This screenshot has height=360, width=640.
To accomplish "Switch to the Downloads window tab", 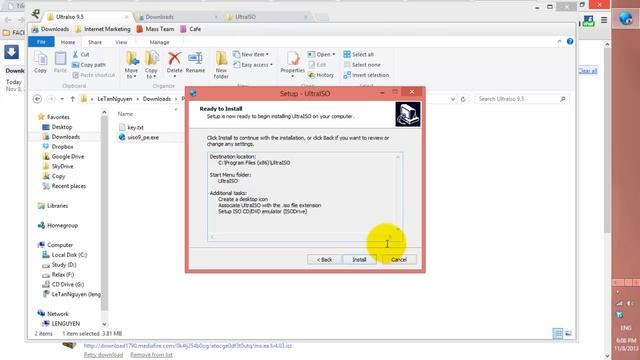I will 159,17.
